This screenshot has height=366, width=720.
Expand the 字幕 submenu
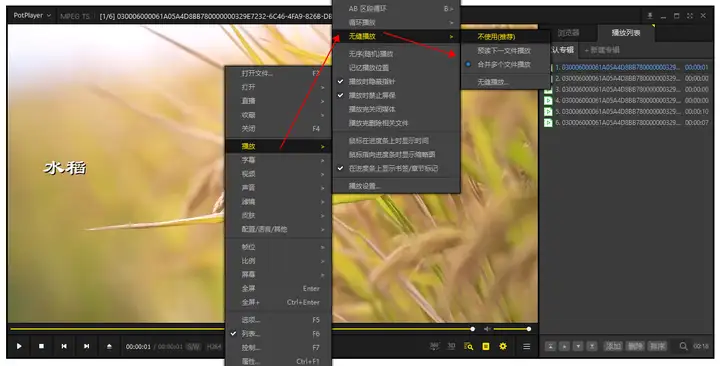pos(278,160)
